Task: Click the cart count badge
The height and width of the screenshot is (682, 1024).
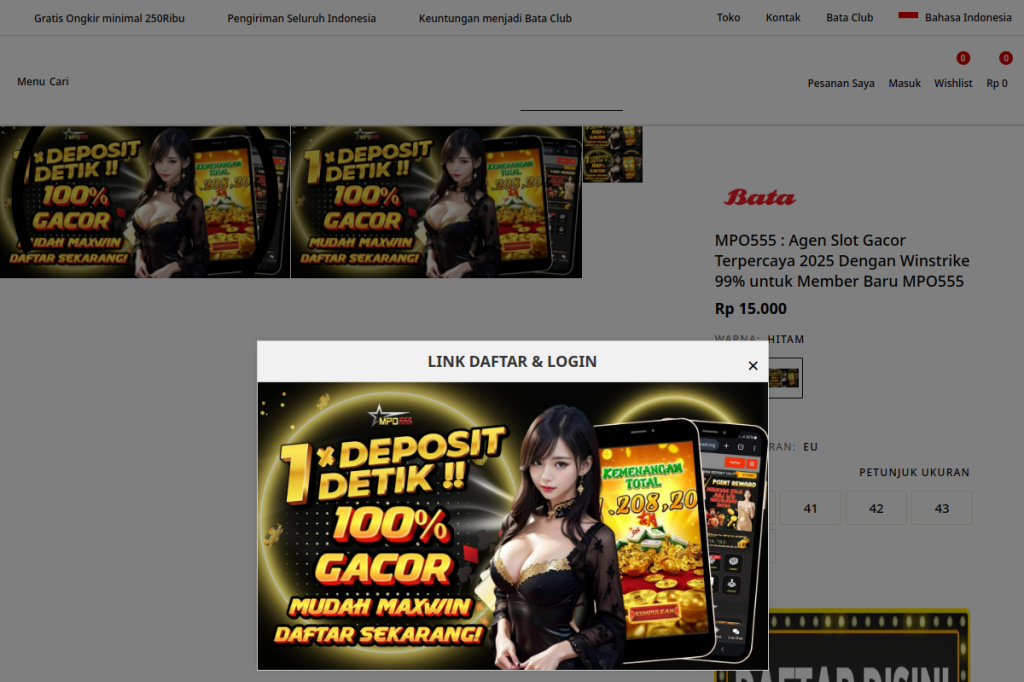Action: click(1006, 58)
